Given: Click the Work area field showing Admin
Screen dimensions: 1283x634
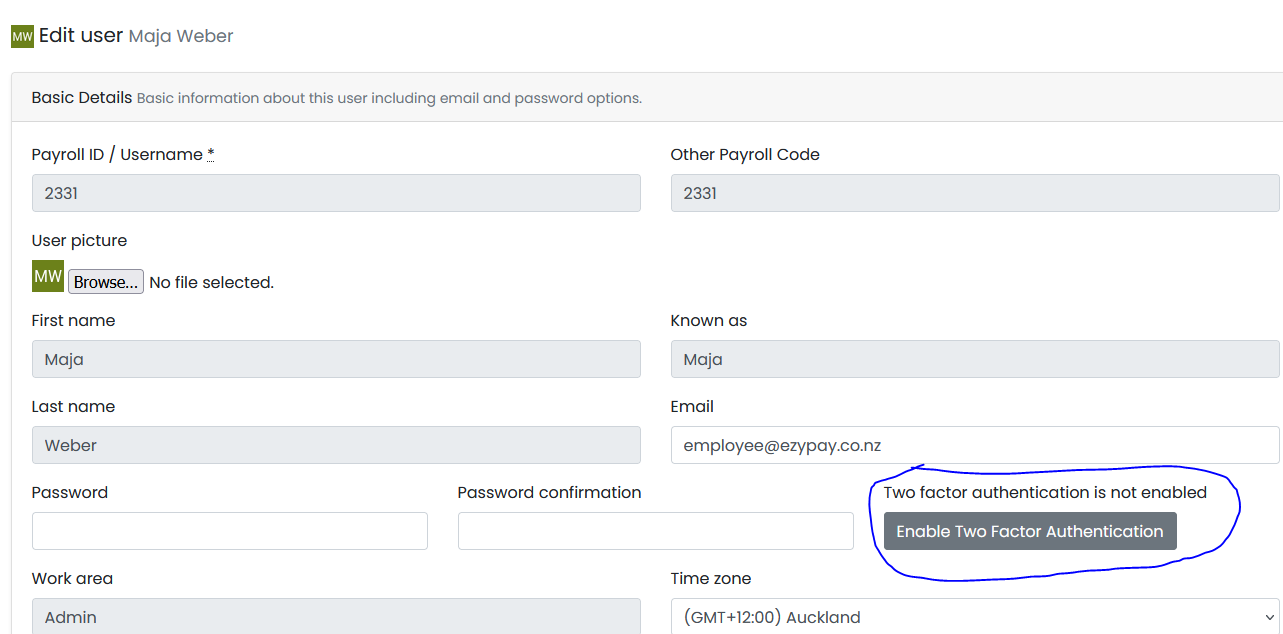Looking at the screenshot, I should 335,617.
